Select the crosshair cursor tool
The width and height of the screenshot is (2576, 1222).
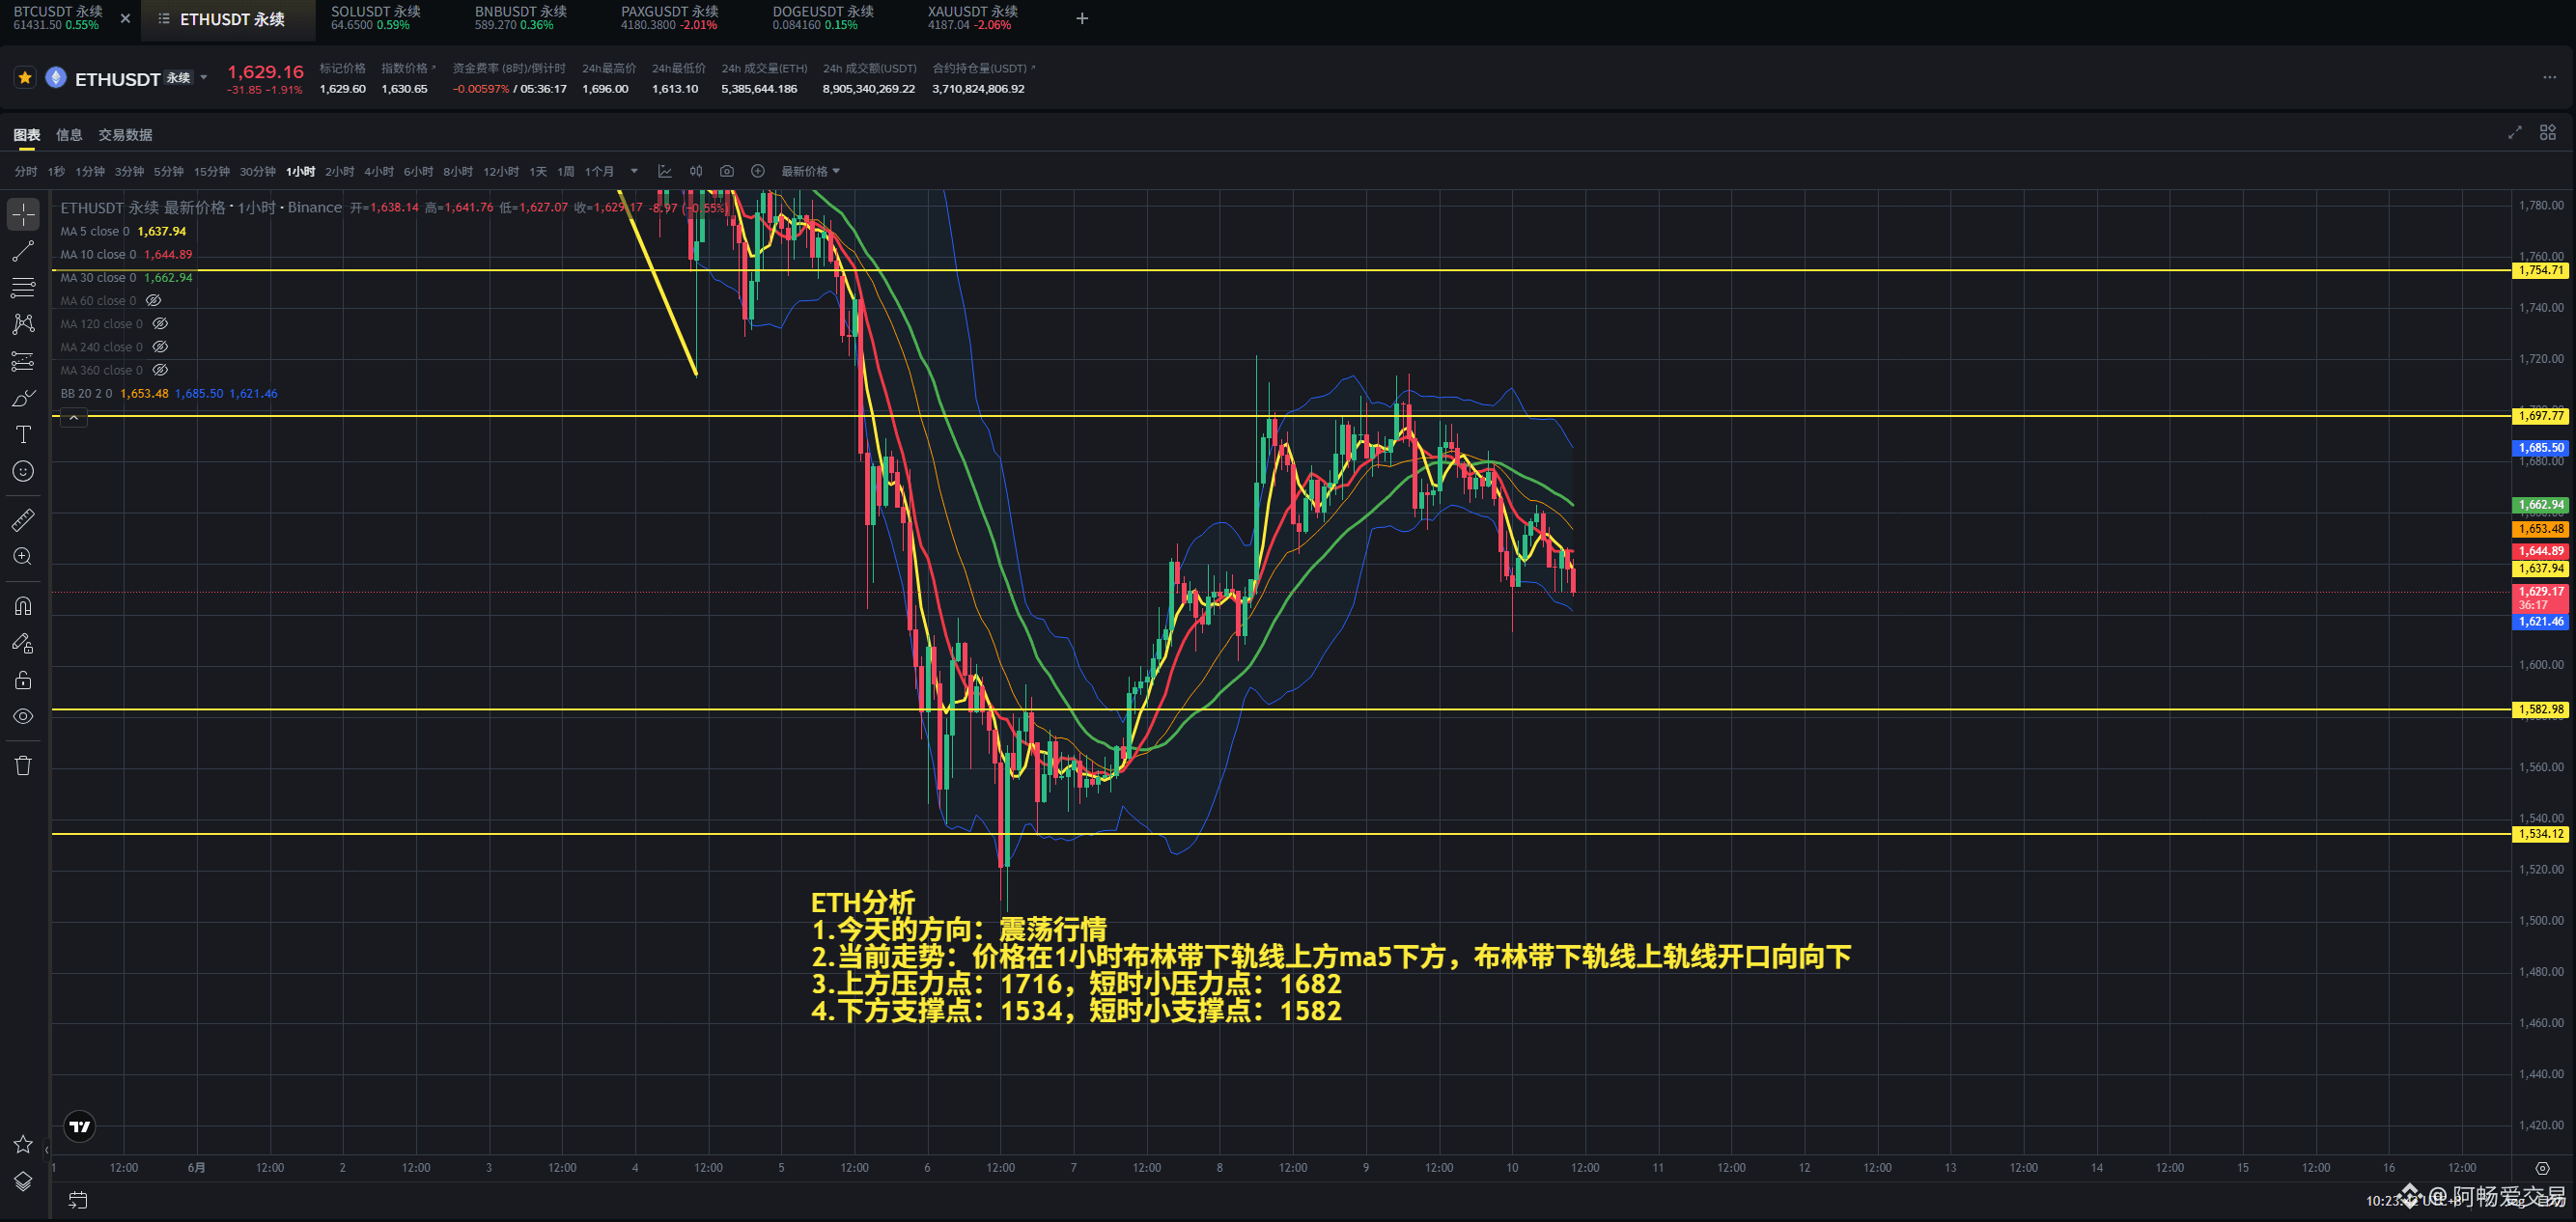pyautogui.click(x=23, y=214)
